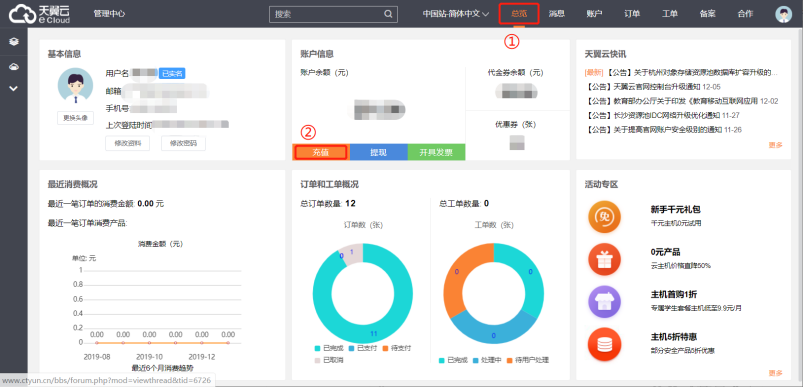Click the 提现 withdraw button

378,152
